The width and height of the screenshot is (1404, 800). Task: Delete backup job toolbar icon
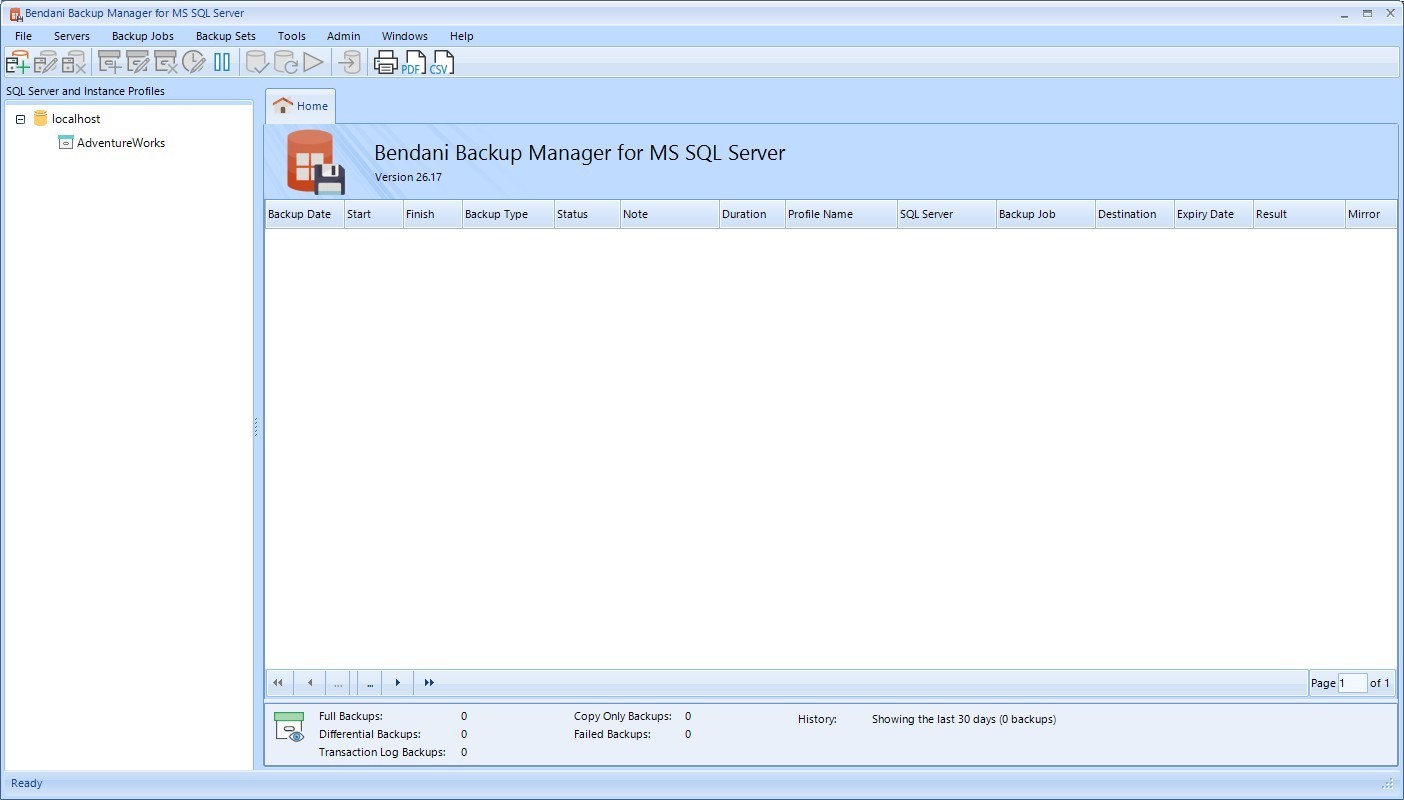166,62
